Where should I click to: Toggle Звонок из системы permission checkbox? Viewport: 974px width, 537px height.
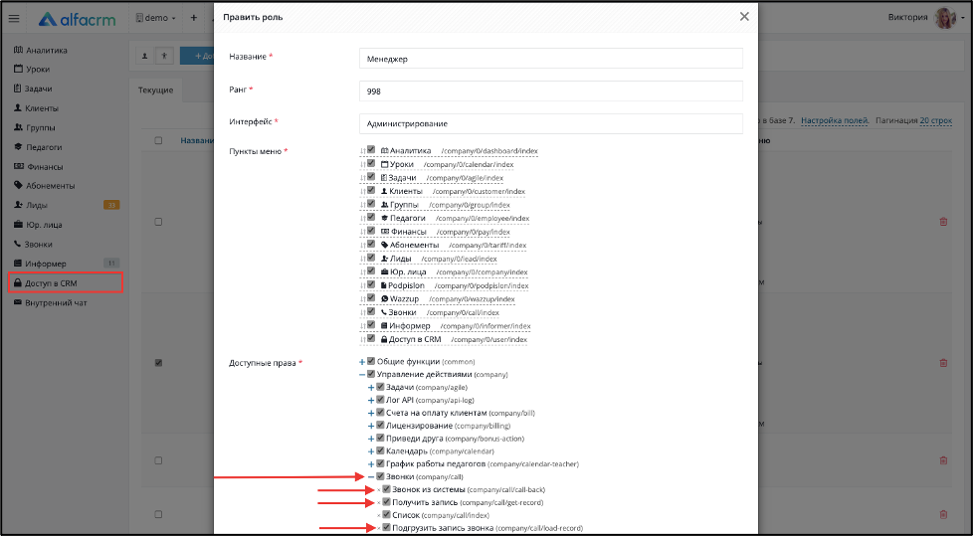386,489
